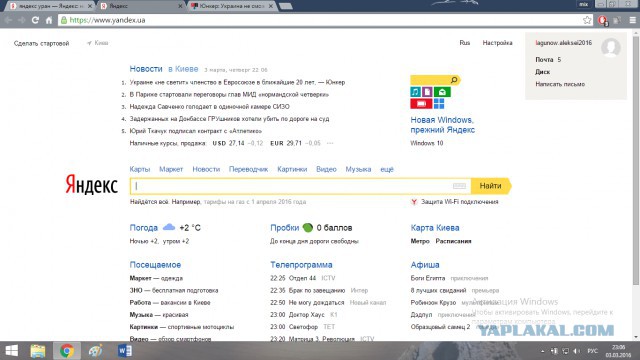Click the Windows 10 tiles promo image

coord(435,92)
